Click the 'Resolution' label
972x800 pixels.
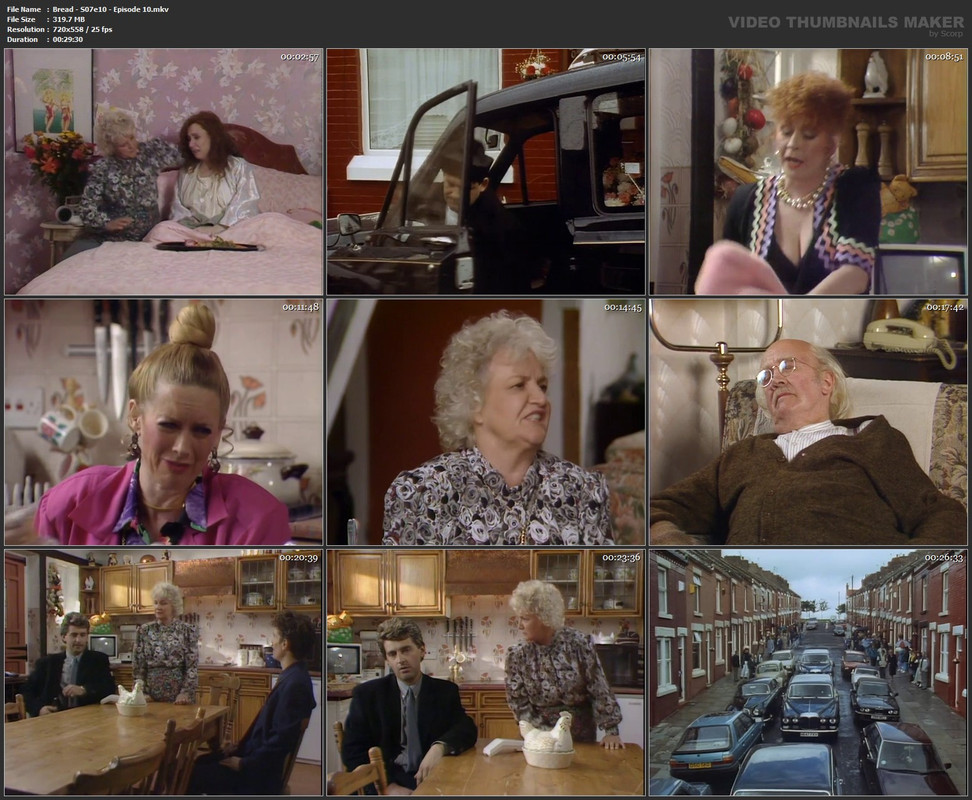25,29
